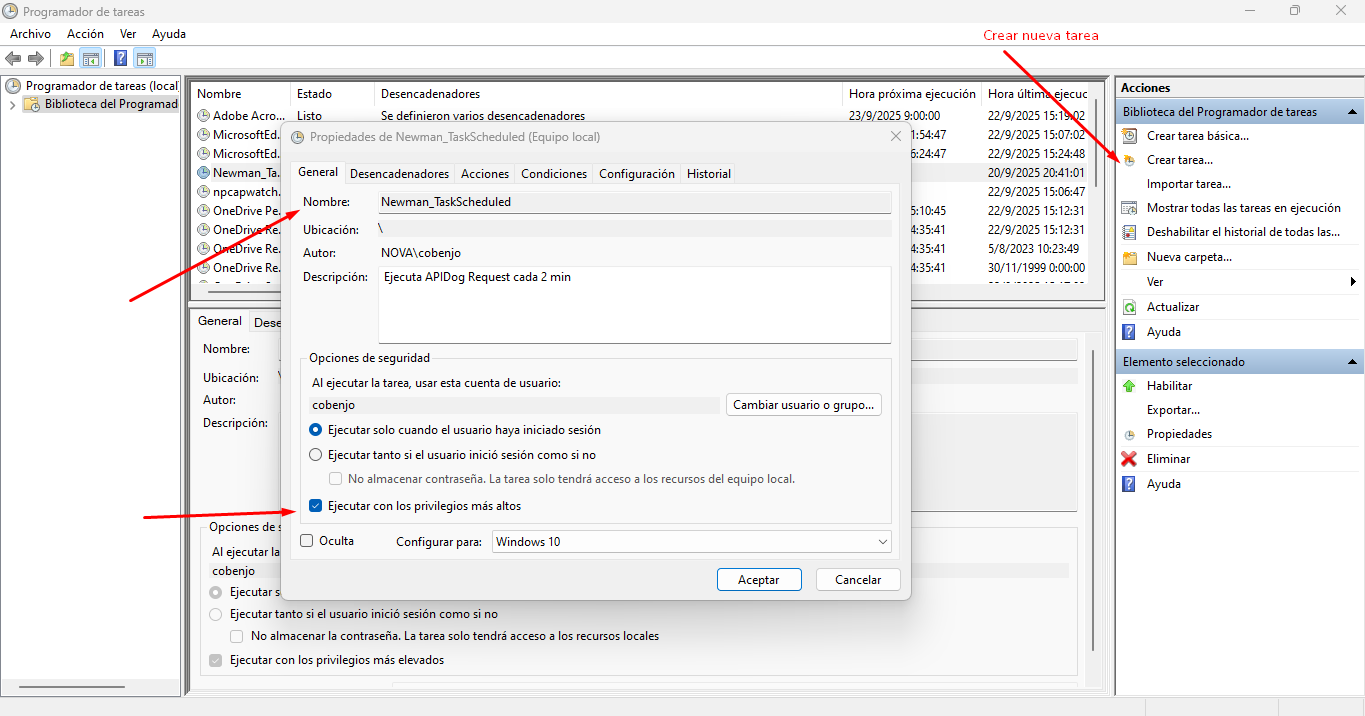
Task: Switch to the Desencadenadores tab
Action: click(x=399, y=174)
